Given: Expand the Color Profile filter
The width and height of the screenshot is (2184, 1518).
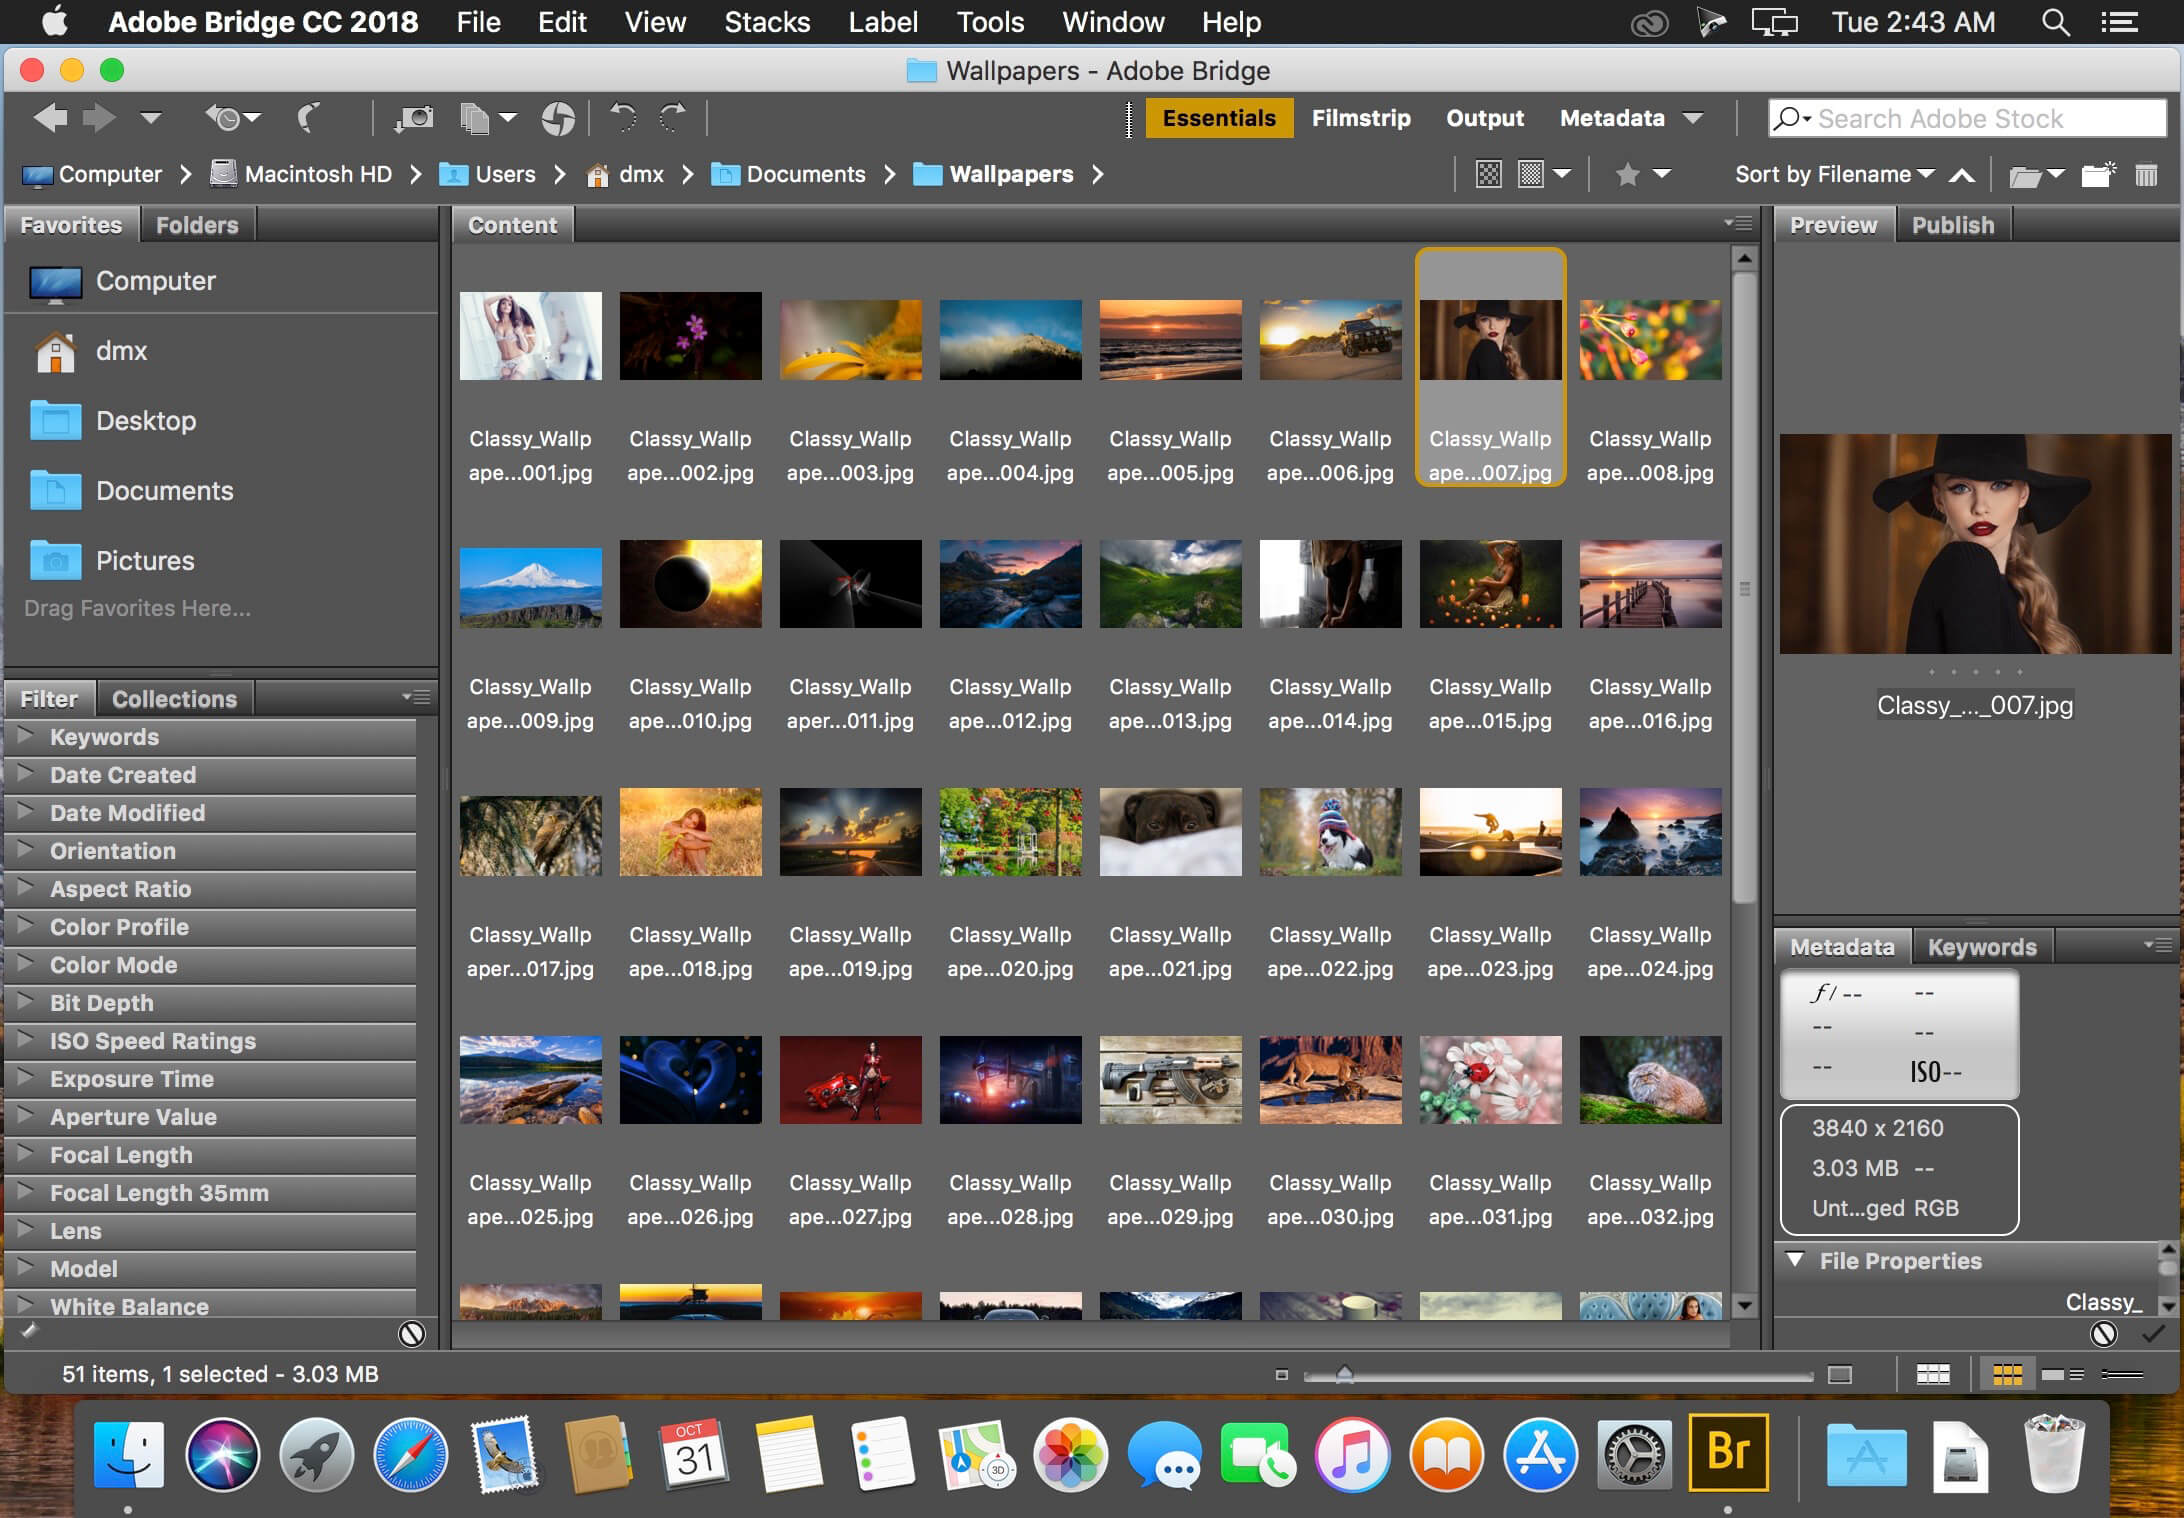Looking at the screenshot, I should click(25, 926).
